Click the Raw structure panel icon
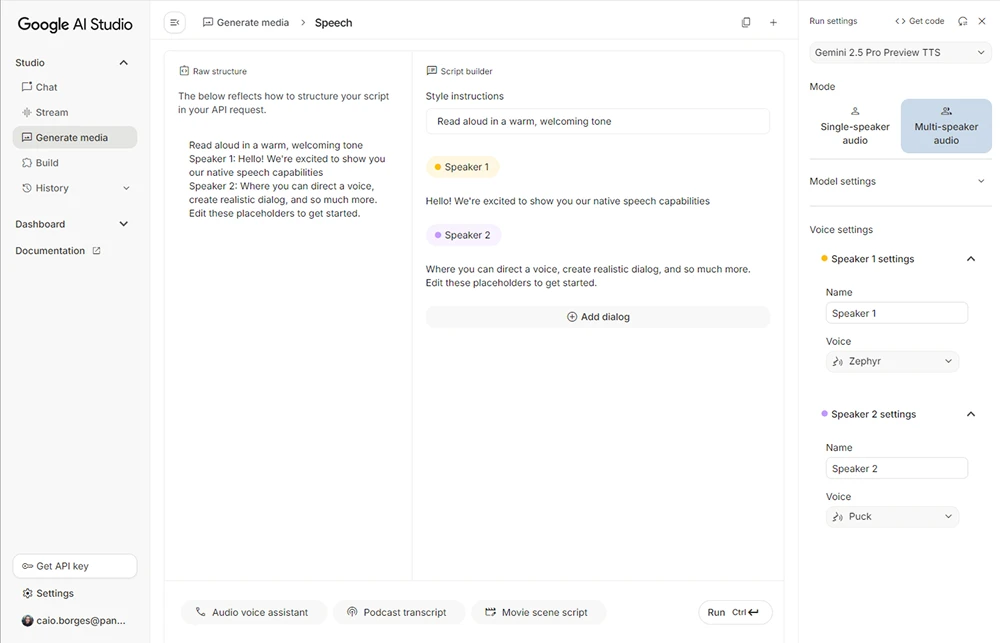The height and width of the screenshot is (643, 1000). click(x=184, y=71)
